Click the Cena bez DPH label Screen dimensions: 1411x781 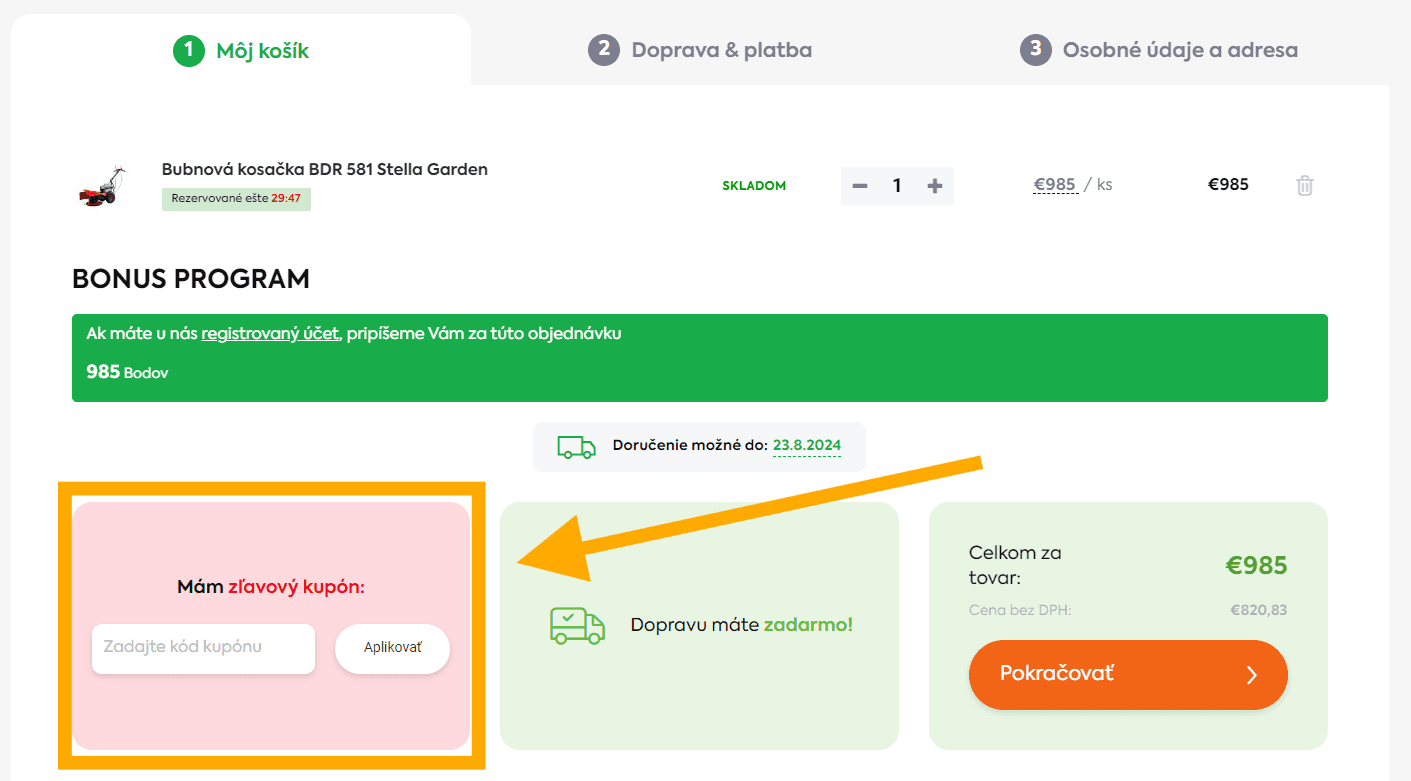coord(1020,610)
